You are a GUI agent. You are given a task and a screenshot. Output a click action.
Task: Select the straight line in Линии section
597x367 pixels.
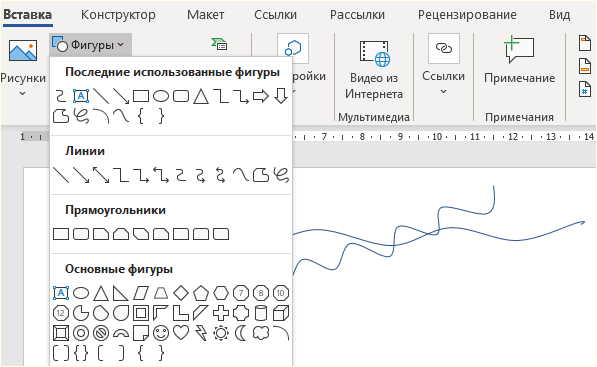coord(61,175)
